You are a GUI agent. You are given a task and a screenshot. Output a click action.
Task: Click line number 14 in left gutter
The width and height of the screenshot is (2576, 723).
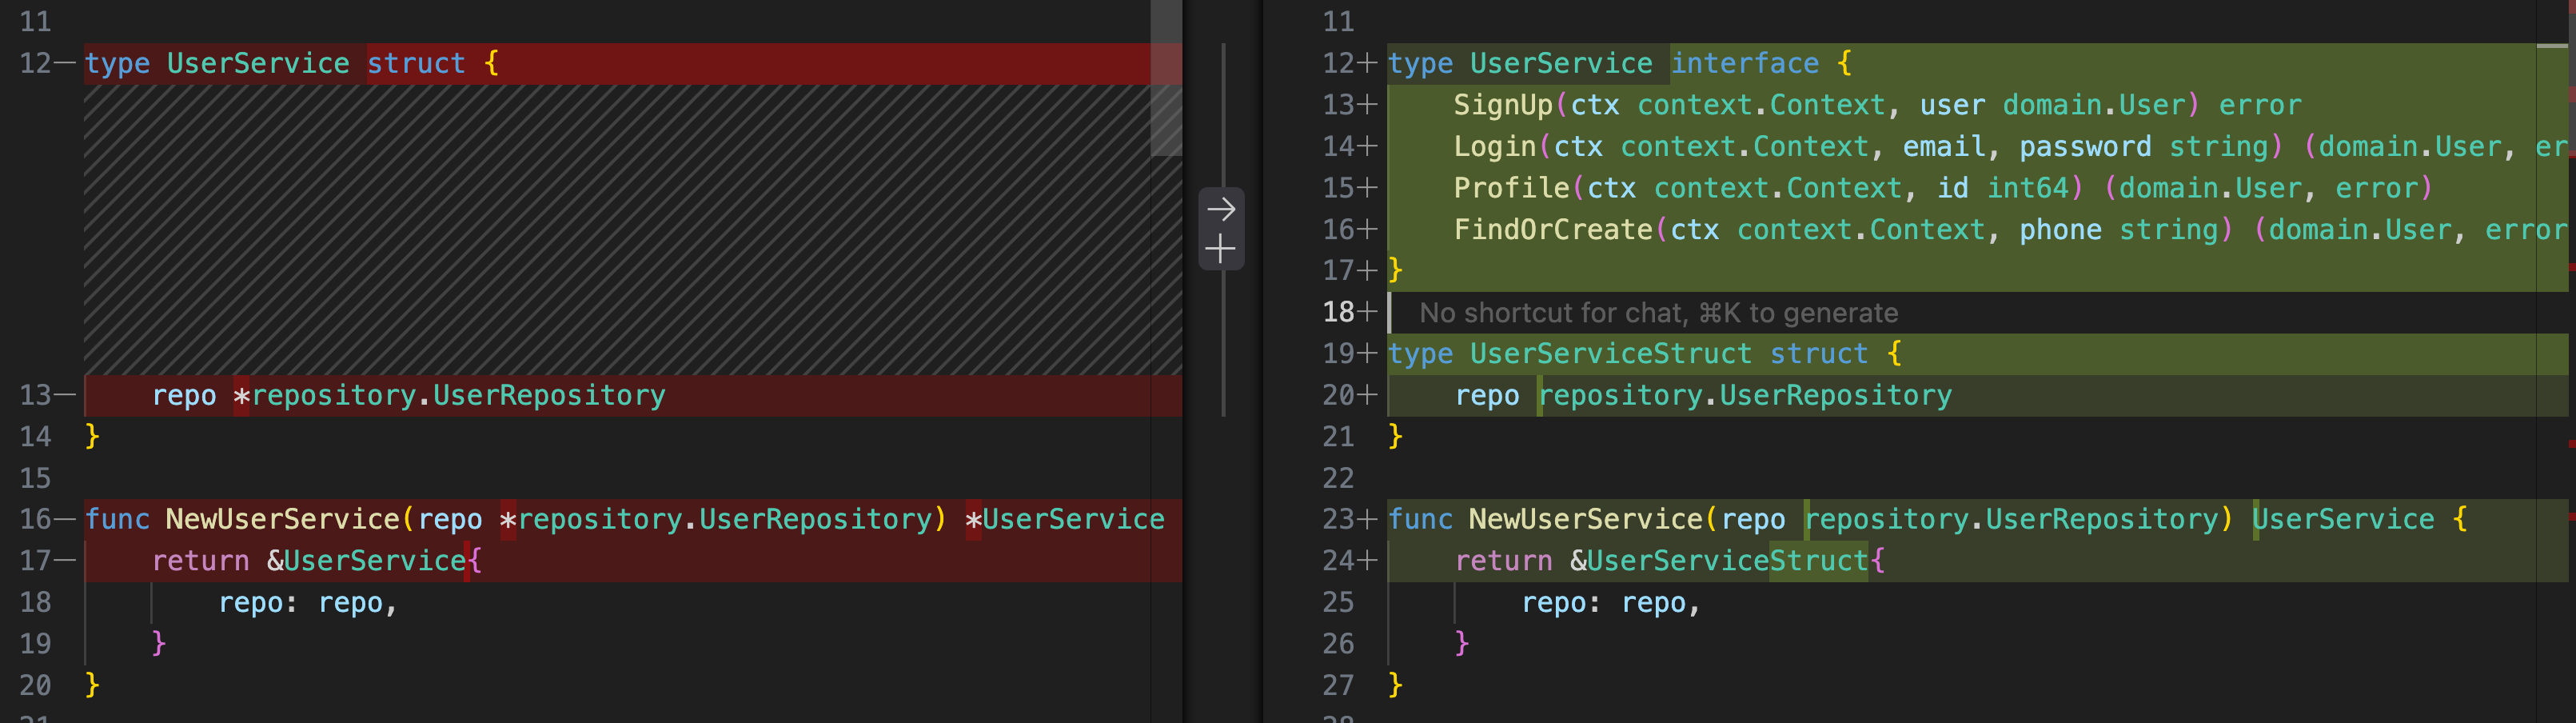35,437
